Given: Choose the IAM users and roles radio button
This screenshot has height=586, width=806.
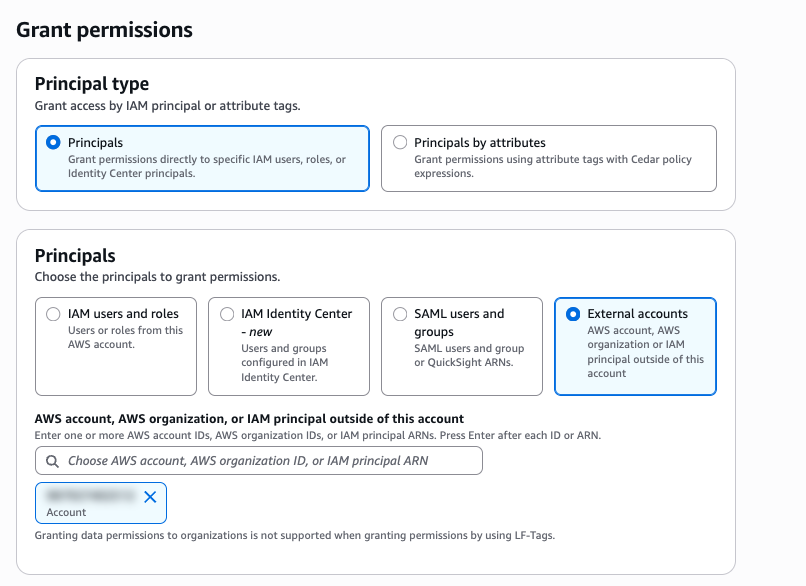Looking at the screenshot, I should tap(54, 314).
